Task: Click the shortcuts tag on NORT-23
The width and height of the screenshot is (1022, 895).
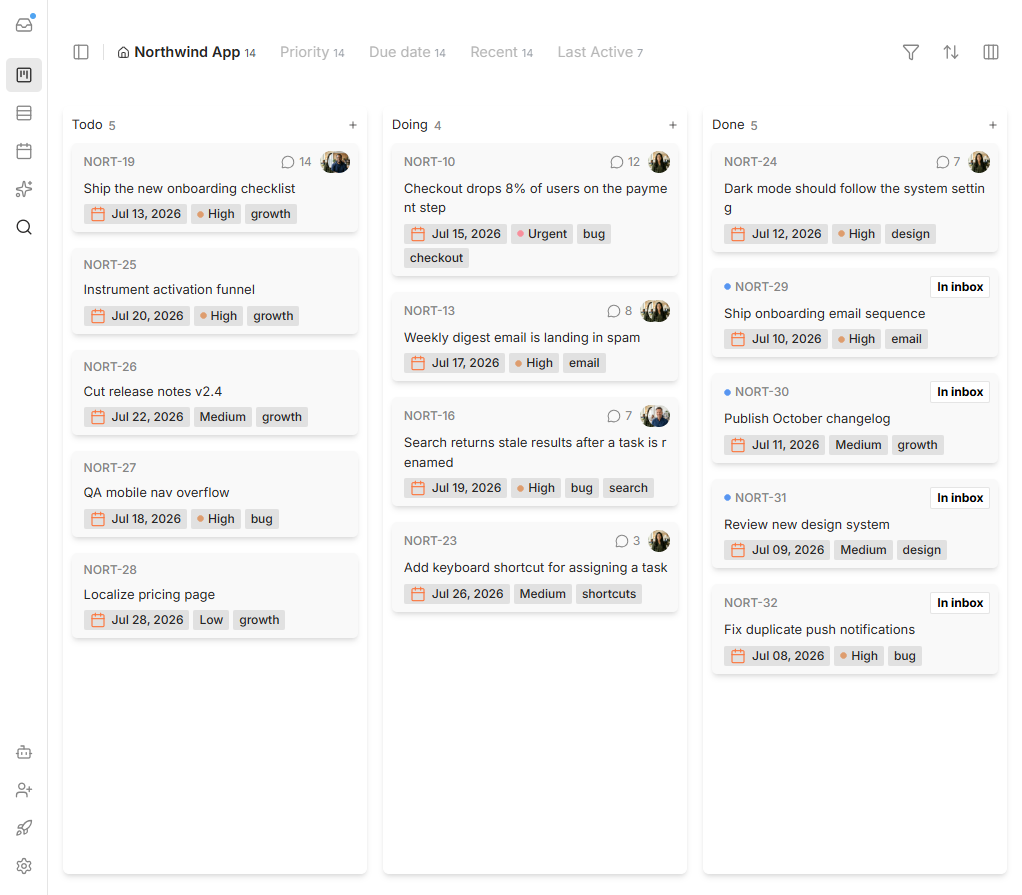Action: [609, 594]
